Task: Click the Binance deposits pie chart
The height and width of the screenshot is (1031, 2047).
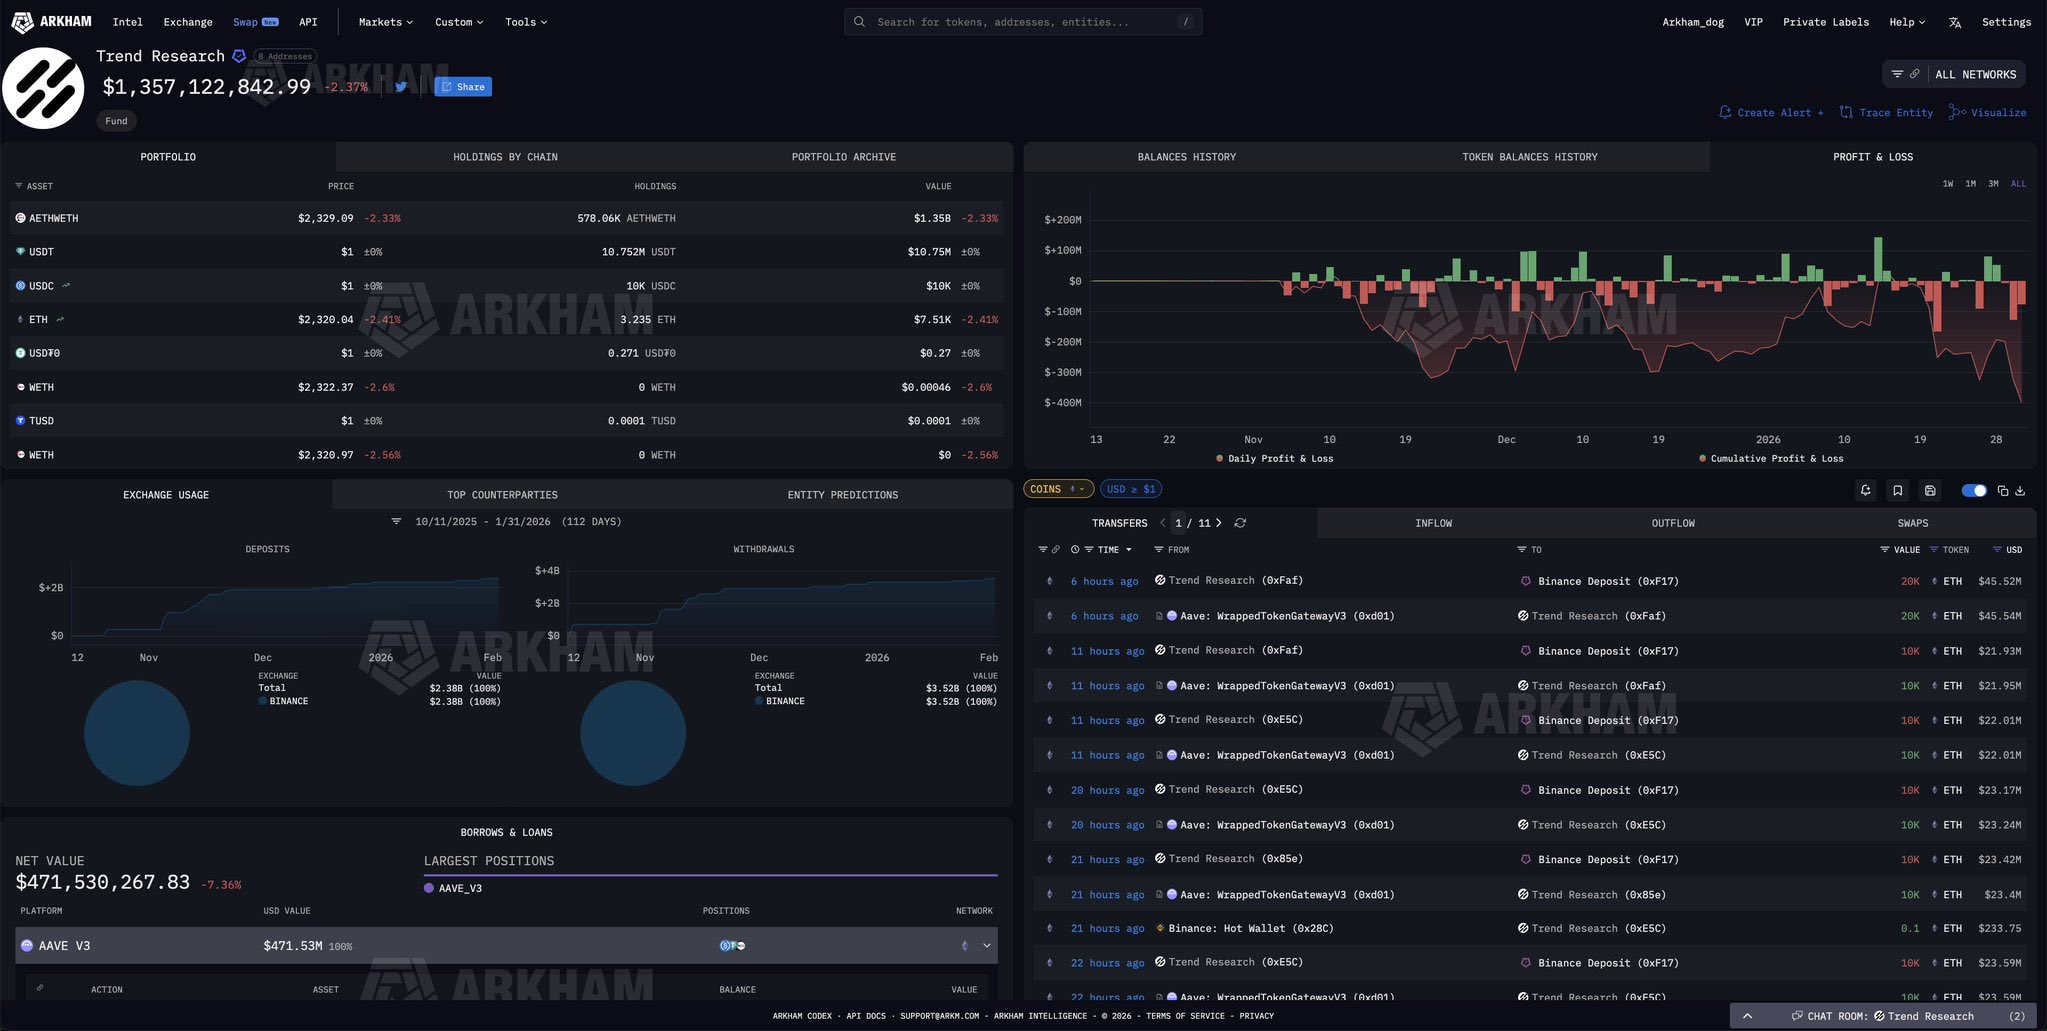Action: 137,733
